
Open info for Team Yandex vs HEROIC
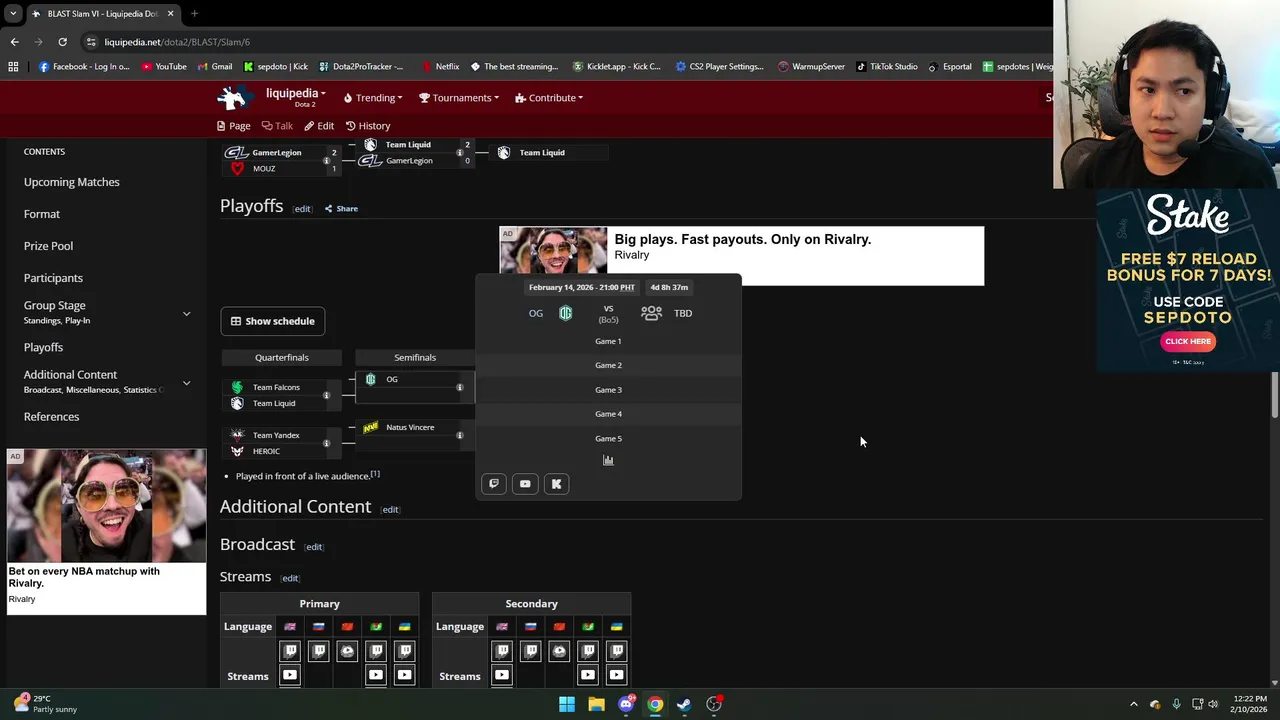(x=326, y=443)
